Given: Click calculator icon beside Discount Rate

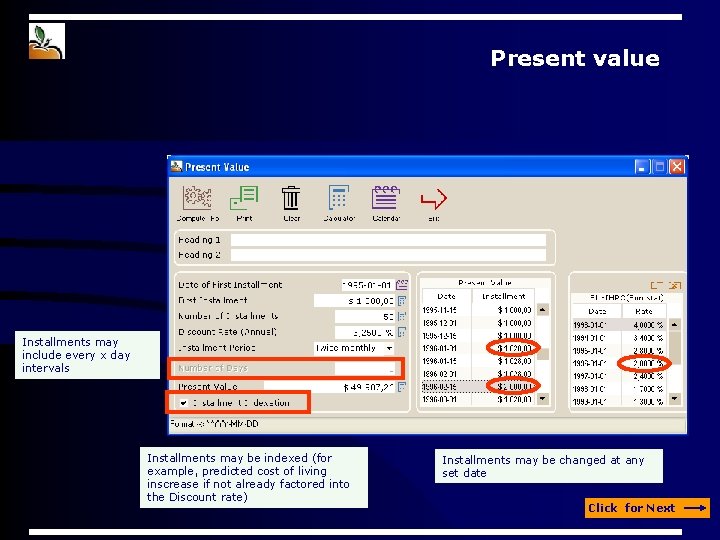Looking at the screenshot, I should click(x=402, y=332).
